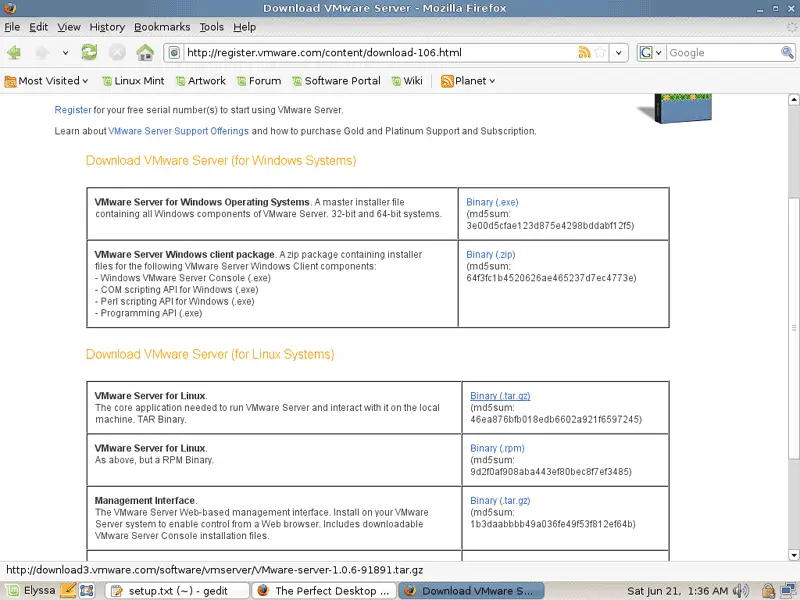800x600 pixels.
Task: Open the address bar history dropdown
Action: coord(619,52)
